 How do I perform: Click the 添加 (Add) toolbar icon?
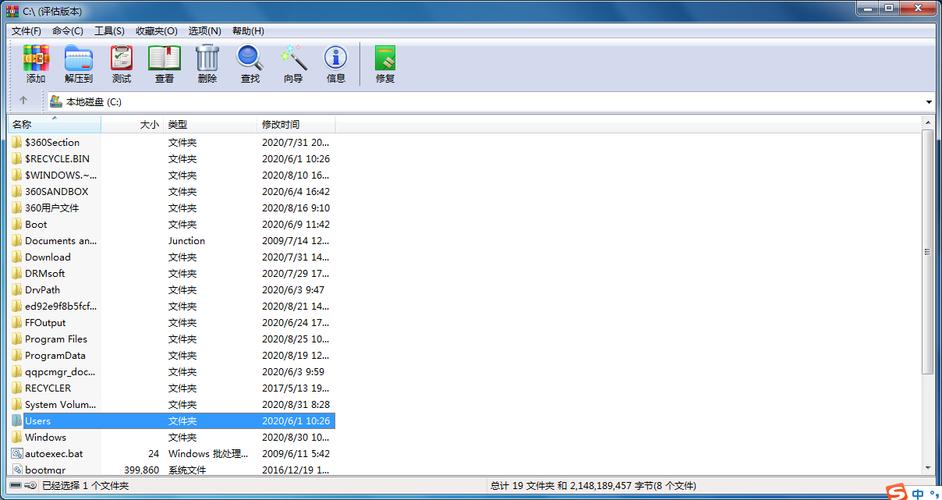(x=36, y=64)
